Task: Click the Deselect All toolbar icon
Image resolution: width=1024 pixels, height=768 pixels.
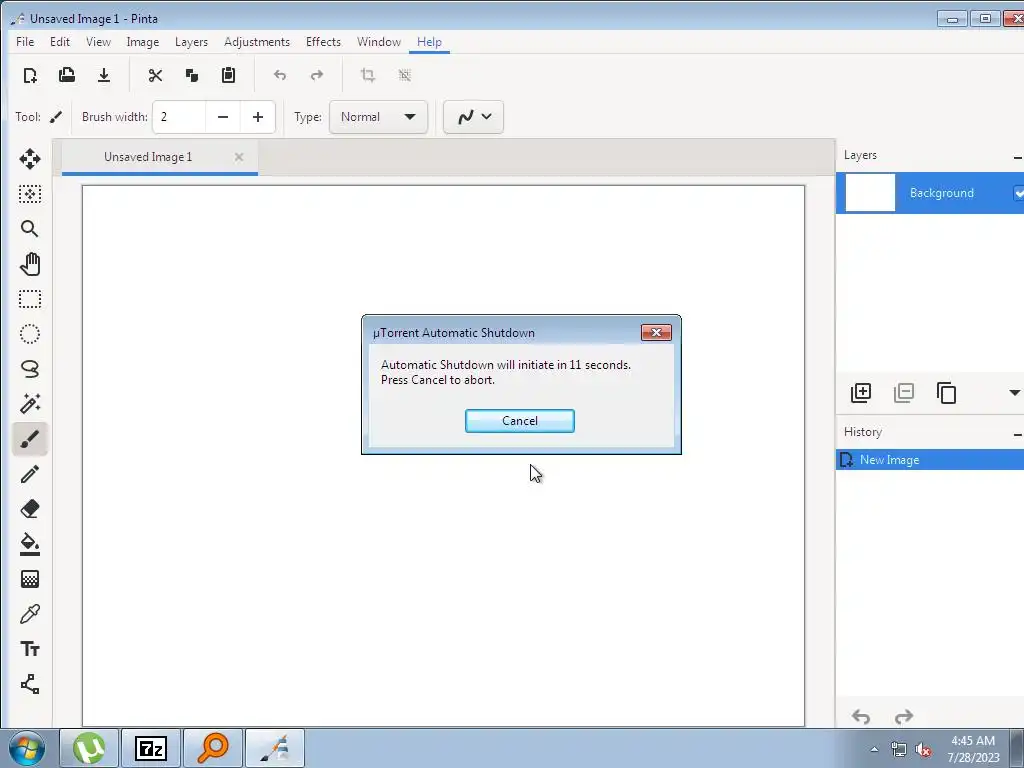Action: coord(405,75)
